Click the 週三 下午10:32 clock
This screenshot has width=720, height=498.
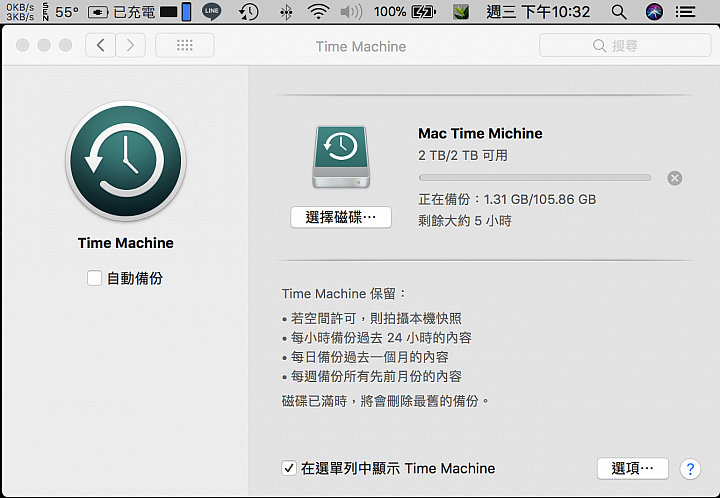[x=538, y=11]
